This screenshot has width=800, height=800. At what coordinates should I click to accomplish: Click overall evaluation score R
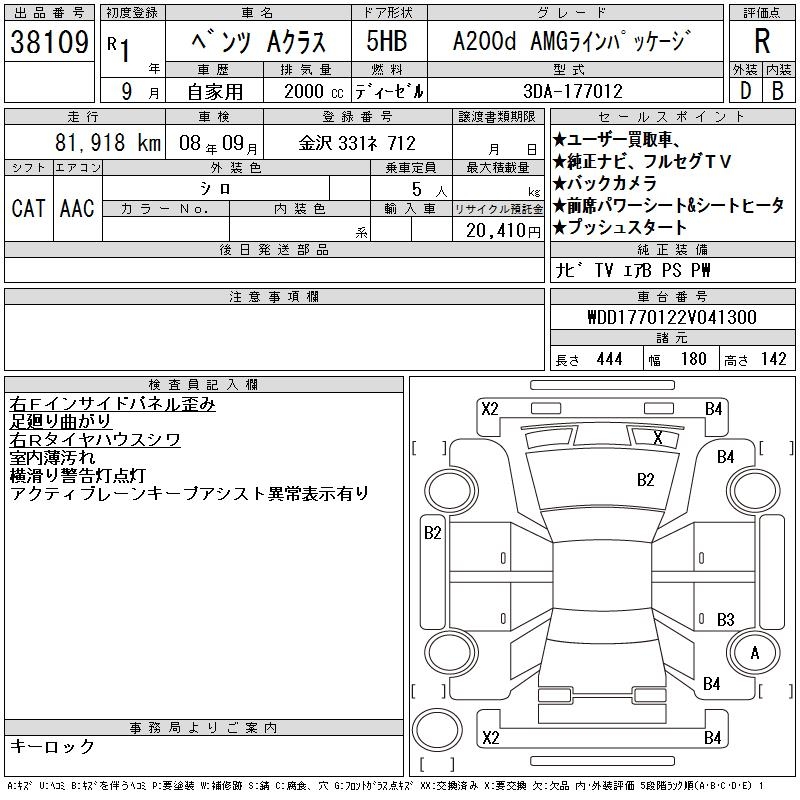(762, 41)
